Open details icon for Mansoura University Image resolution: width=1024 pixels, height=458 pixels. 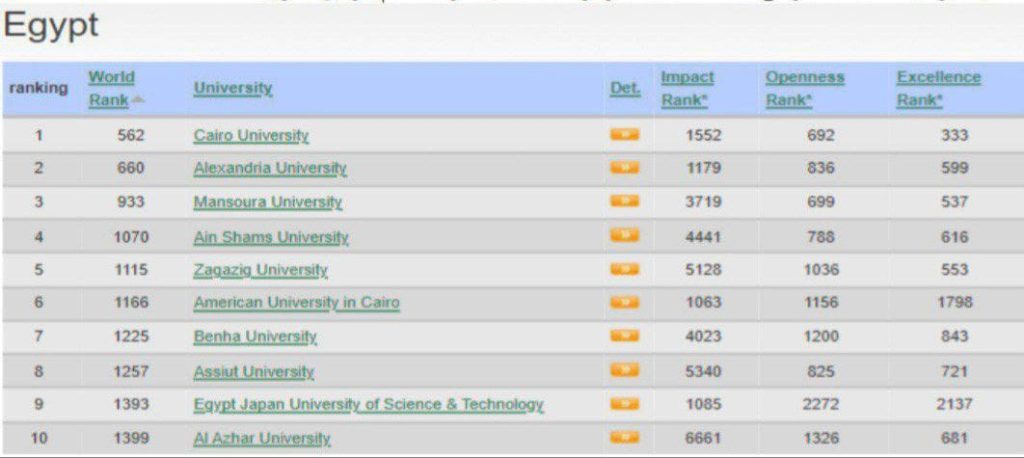tap(624, 201)
